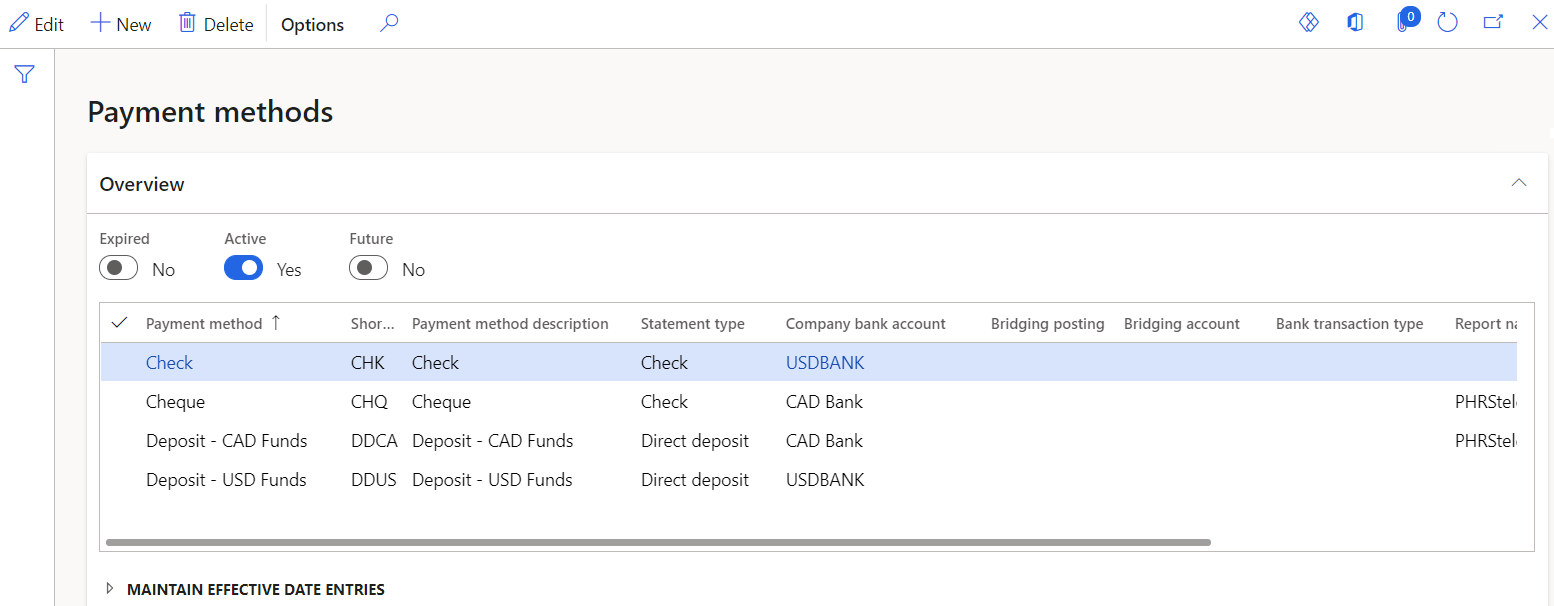Click USDBANK in Deposit - USD Funds row
This screenshot has width=1554, height=606.
click(825, 480)
